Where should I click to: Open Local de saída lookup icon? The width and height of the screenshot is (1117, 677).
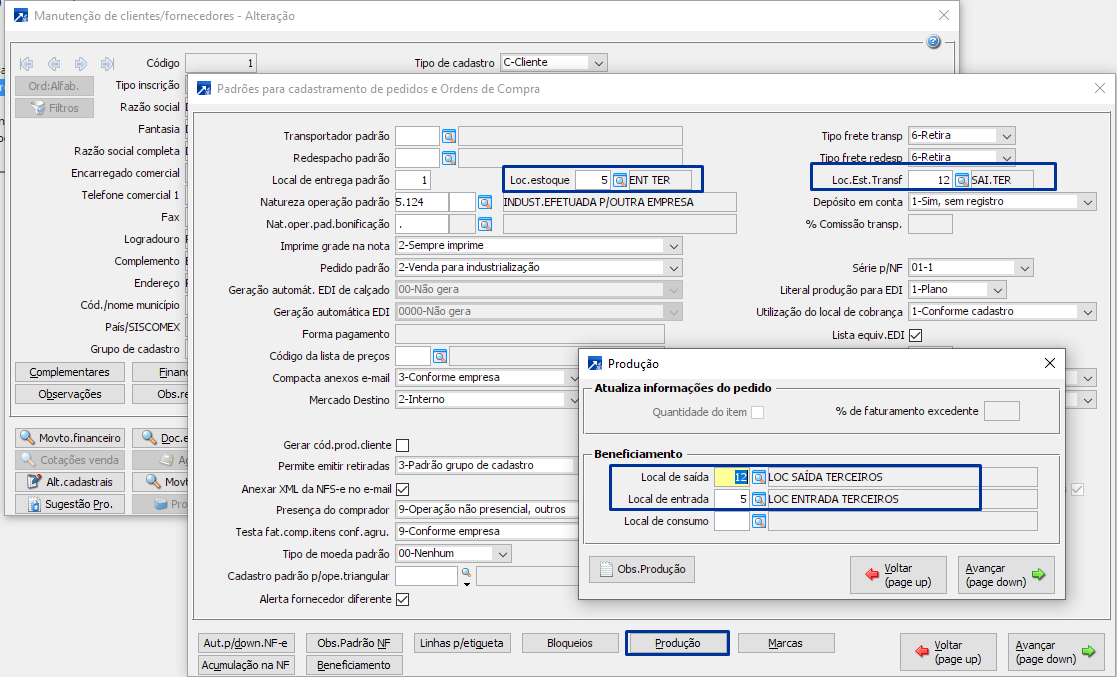click(759, 477)
